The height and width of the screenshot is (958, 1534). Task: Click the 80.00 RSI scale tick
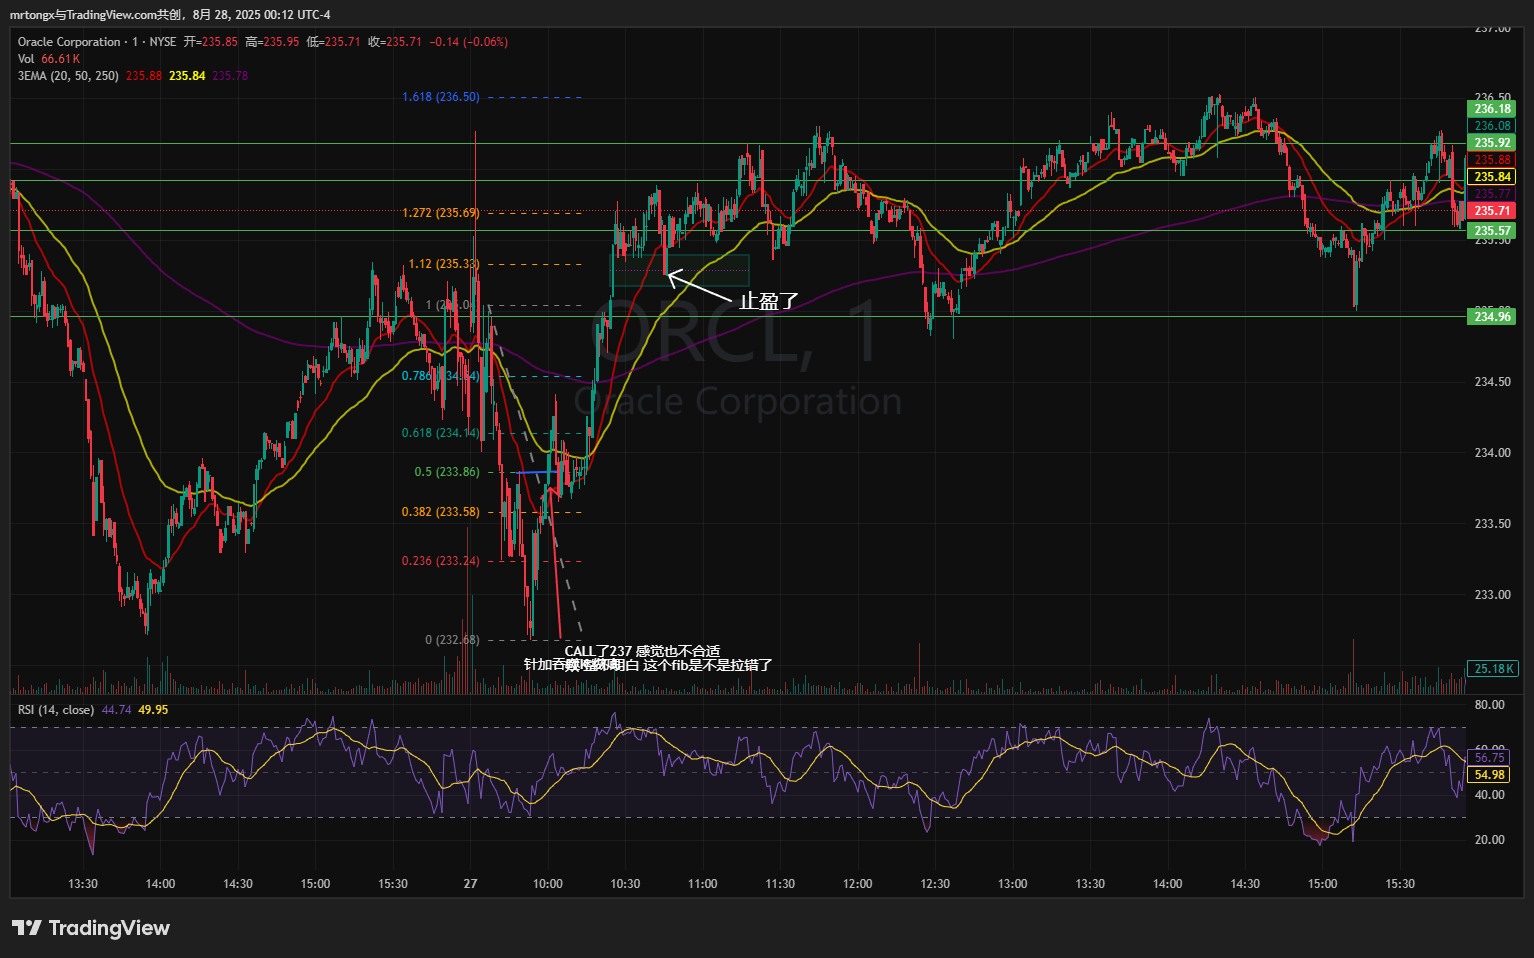1489,705
